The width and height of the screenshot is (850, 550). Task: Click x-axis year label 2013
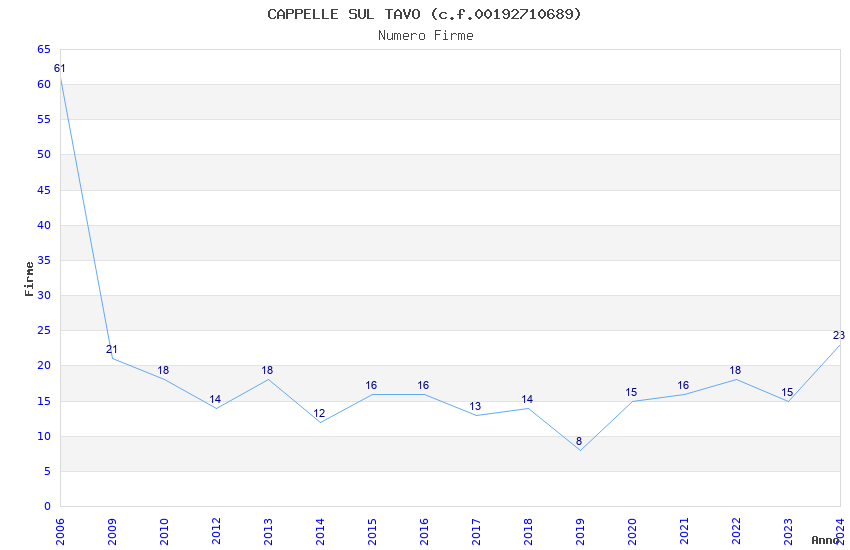(268, 532)
